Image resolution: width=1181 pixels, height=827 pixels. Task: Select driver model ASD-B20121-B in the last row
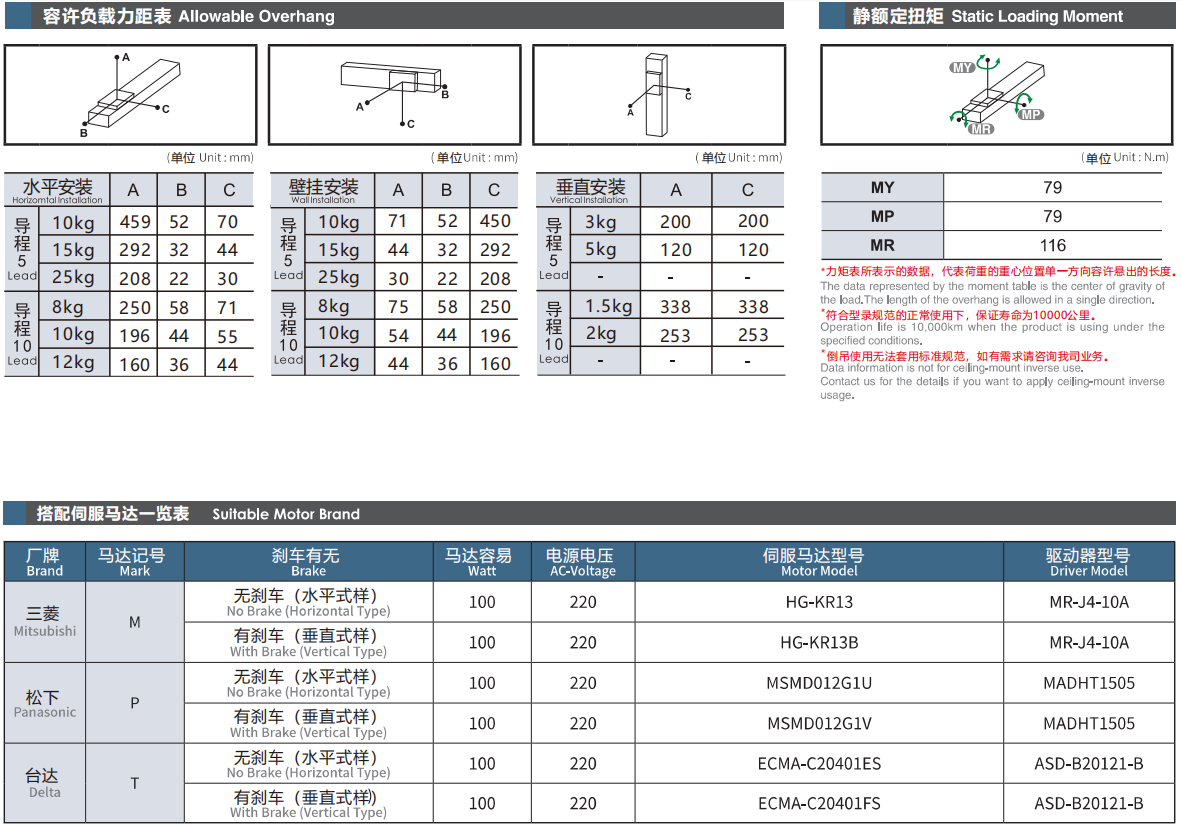pos(1088,803)
